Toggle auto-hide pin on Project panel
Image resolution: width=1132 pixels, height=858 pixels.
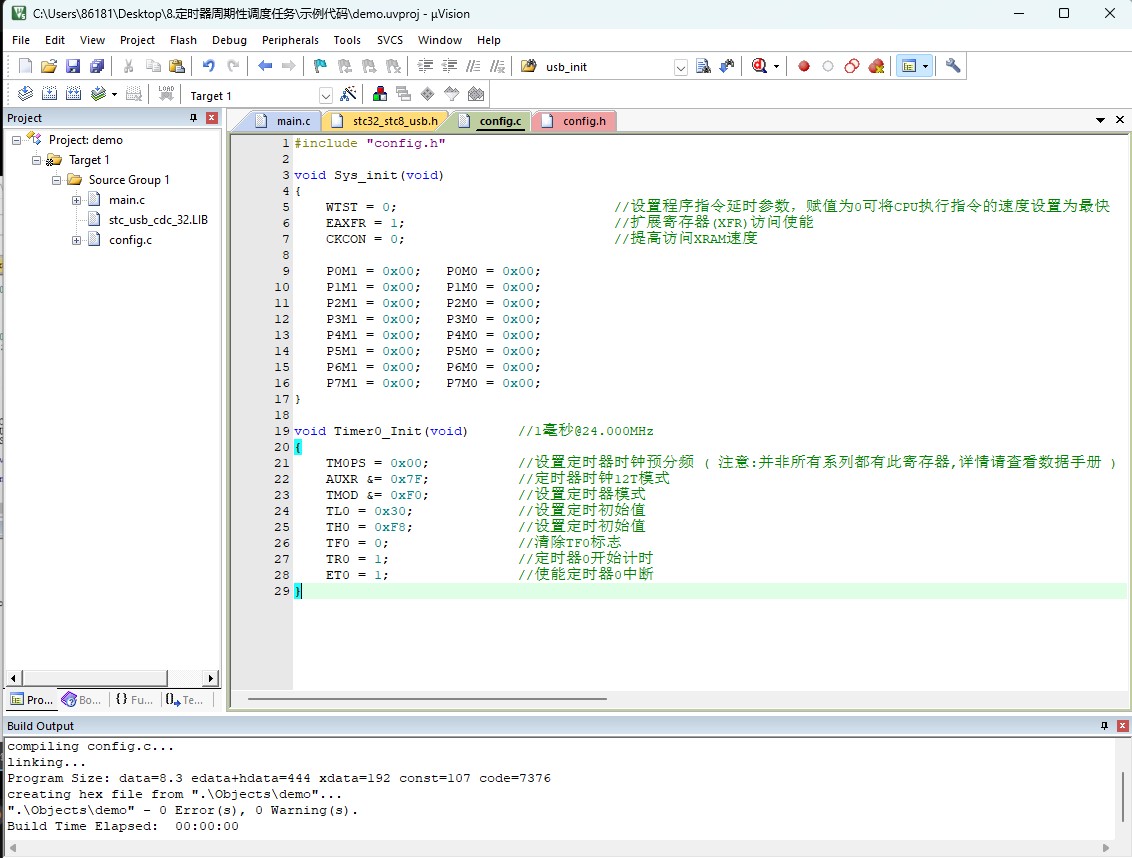[193, 118]
